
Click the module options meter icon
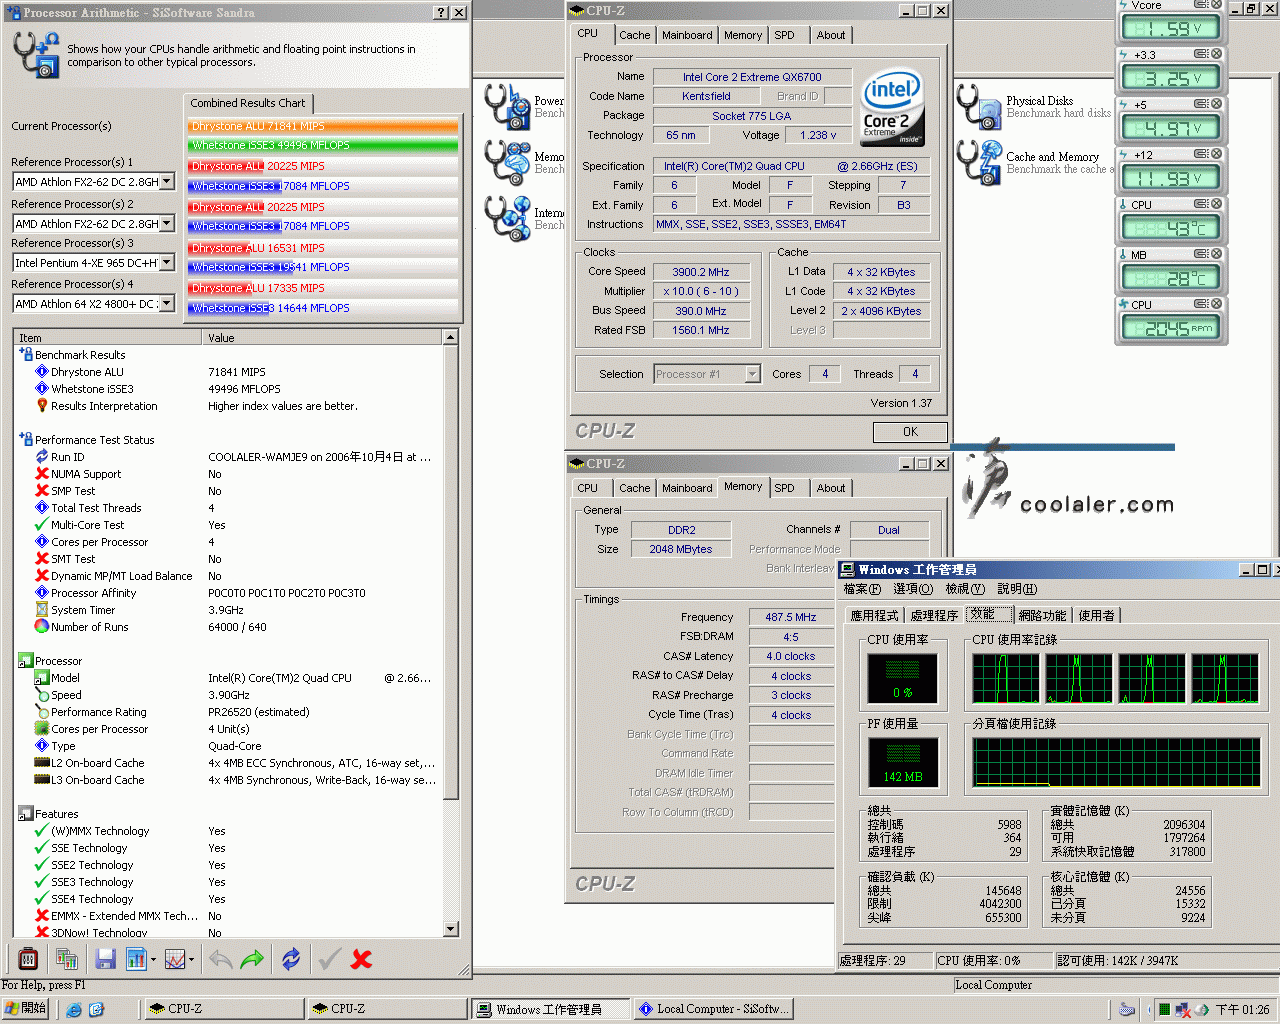(x=28, y=960)
